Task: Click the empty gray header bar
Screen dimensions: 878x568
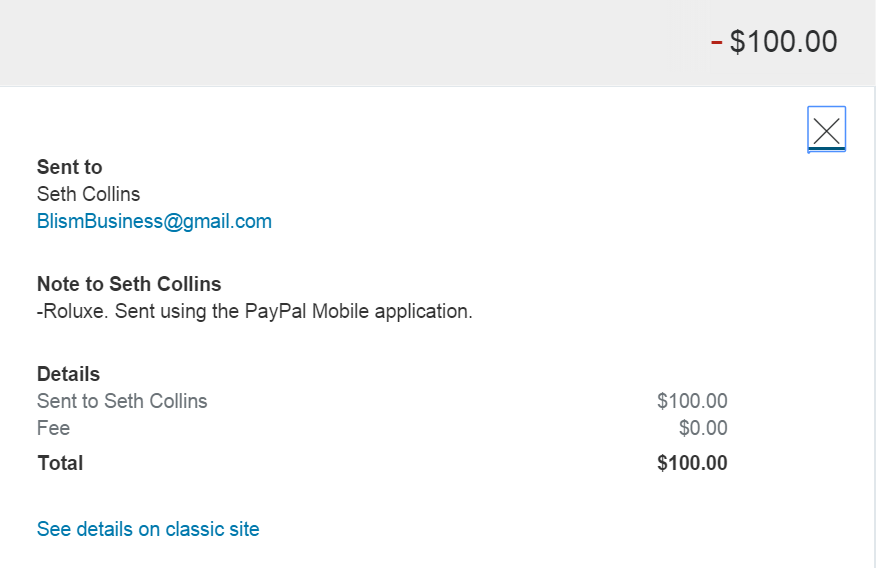Action: click(x=350, y=42)
